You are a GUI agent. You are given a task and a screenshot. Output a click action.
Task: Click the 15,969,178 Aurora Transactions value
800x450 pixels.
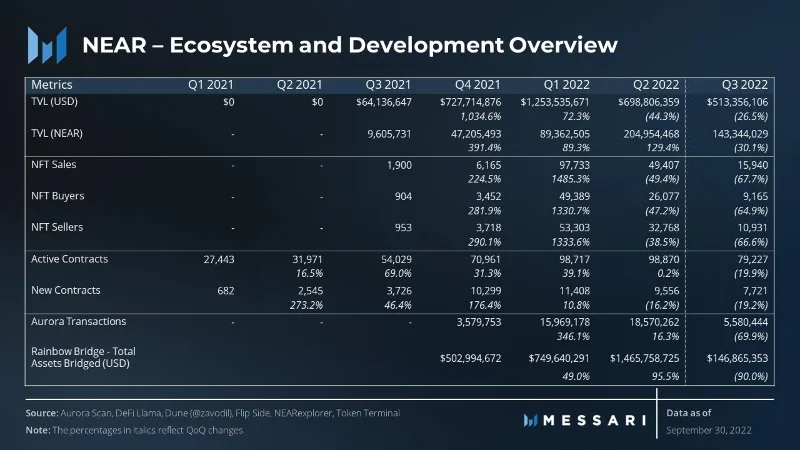pos(565,322)
